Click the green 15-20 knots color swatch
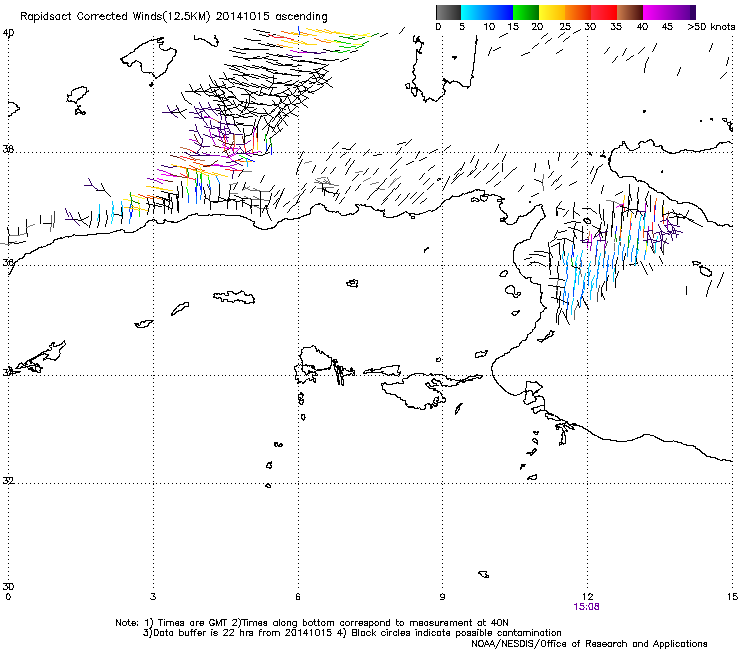Viewport: 740px width, 650px height. pos(526,12)
